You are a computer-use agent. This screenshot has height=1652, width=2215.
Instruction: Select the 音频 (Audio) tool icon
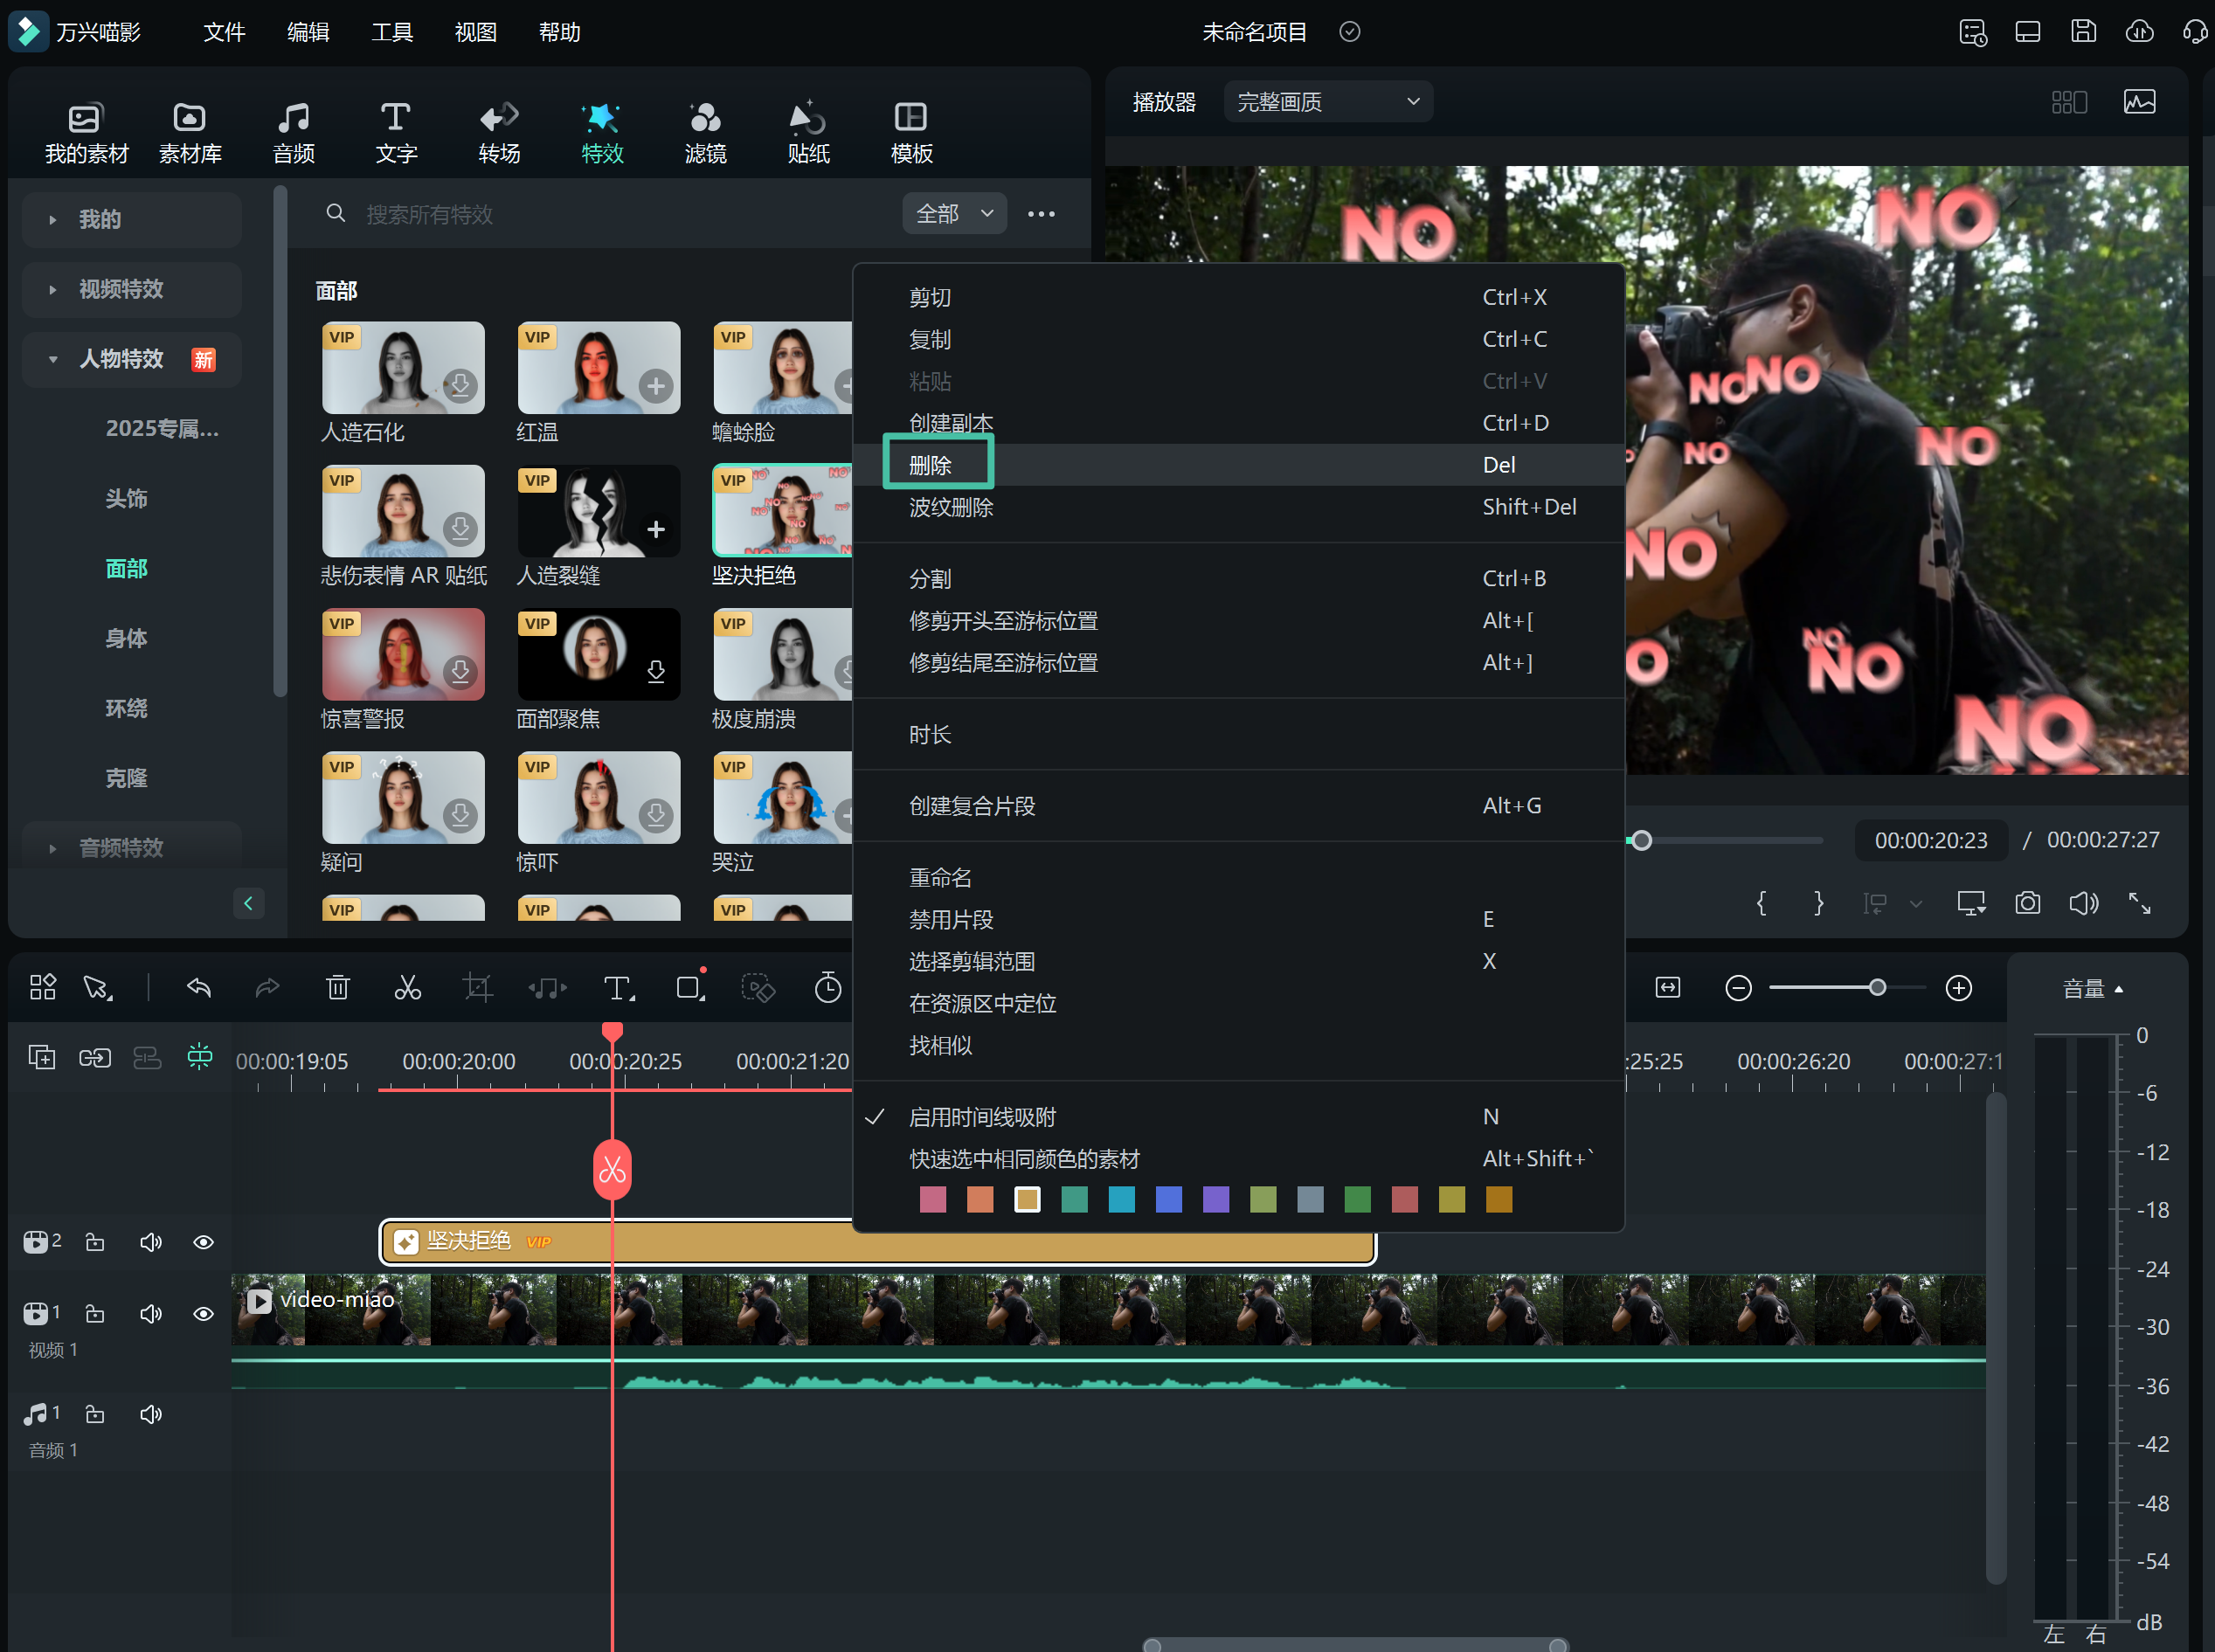pyautogui.click(x=292, y=130)
